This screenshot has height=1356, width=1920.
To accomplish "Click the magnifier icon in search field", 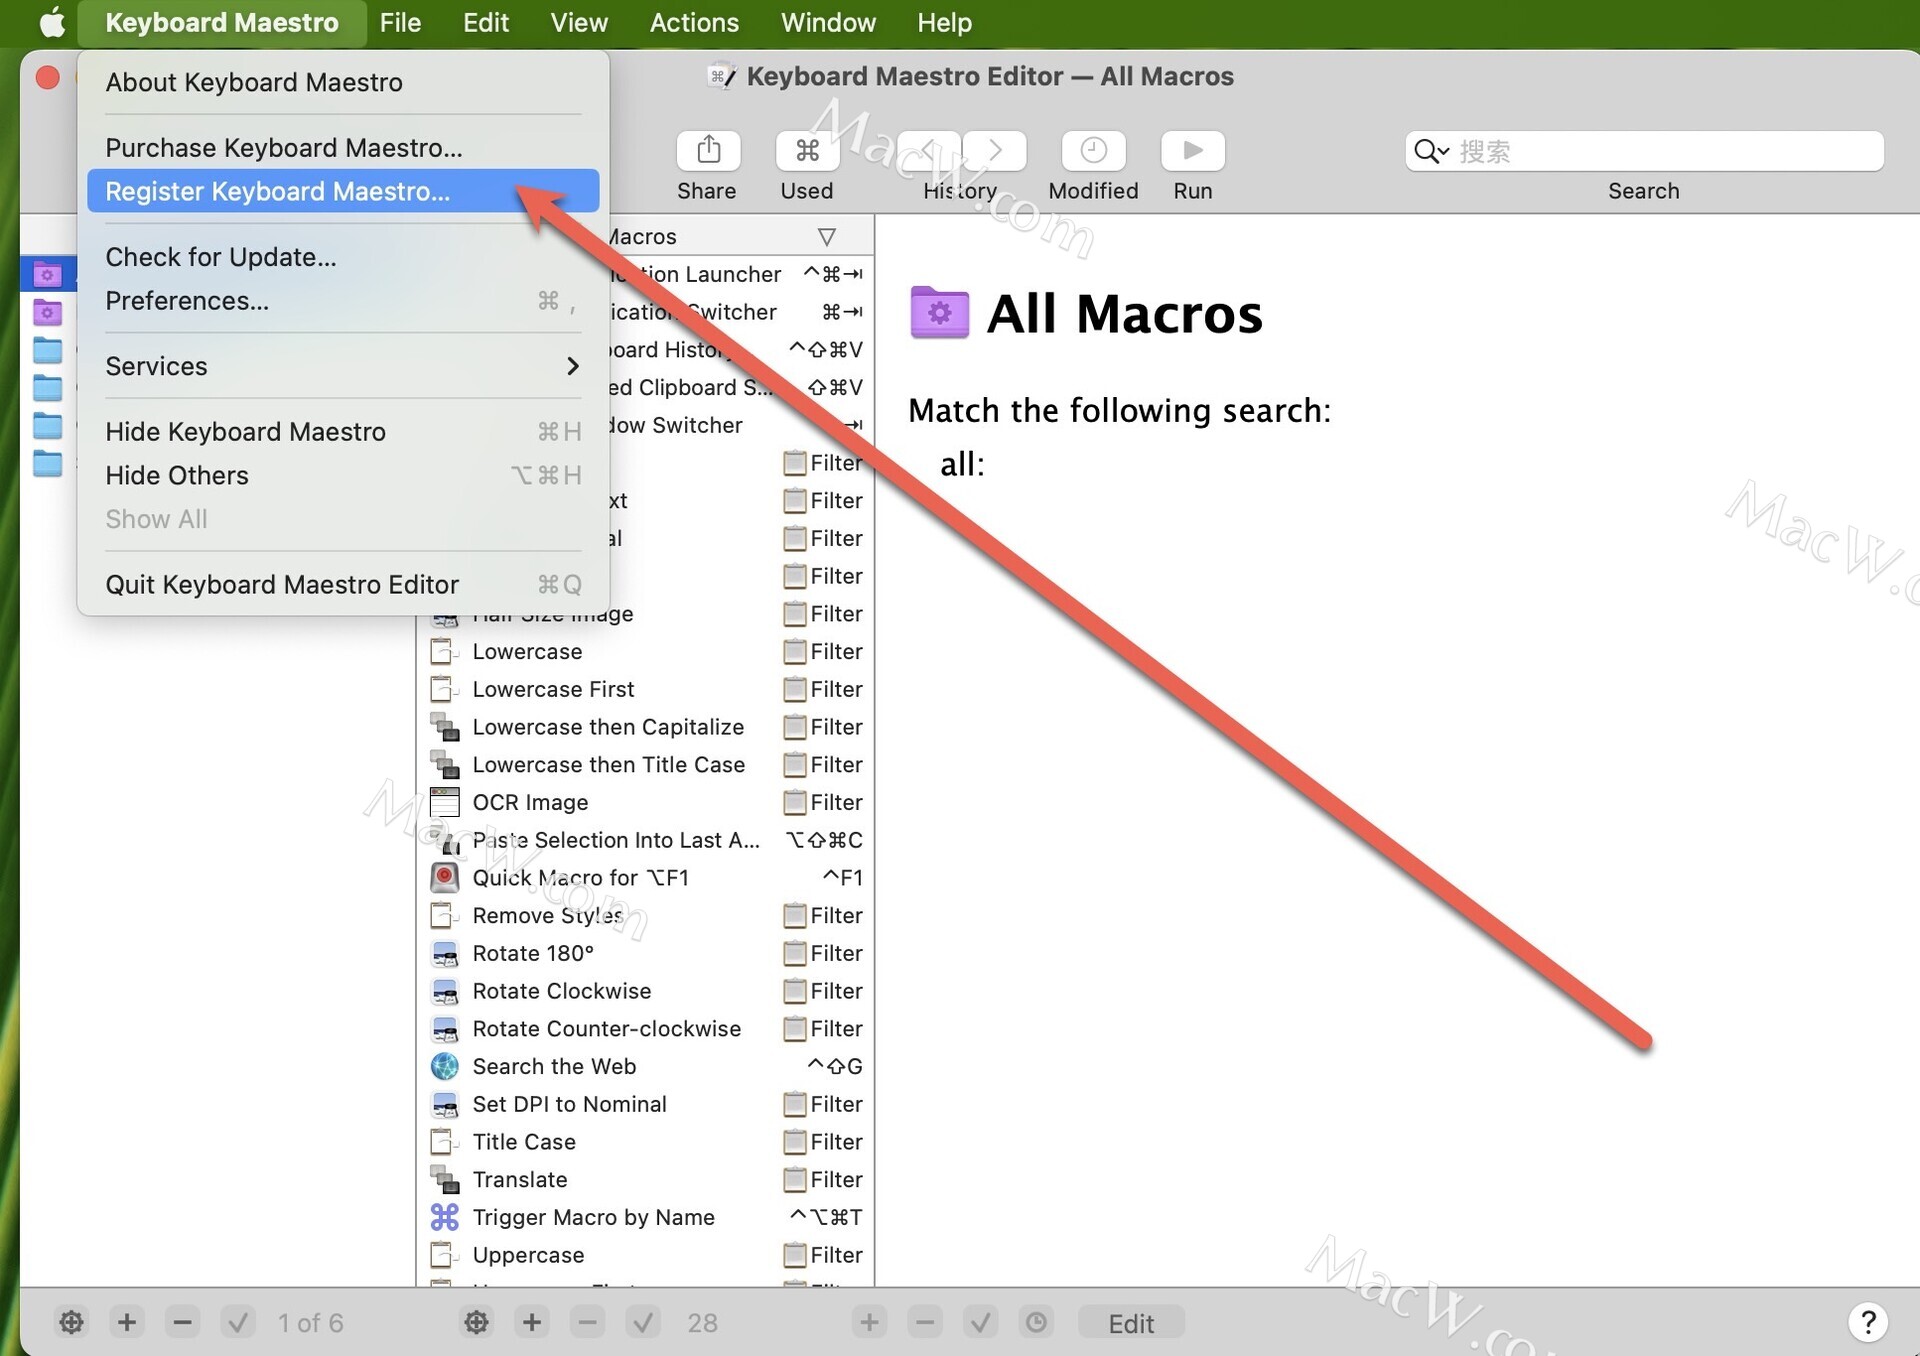I will [1431, 151].
